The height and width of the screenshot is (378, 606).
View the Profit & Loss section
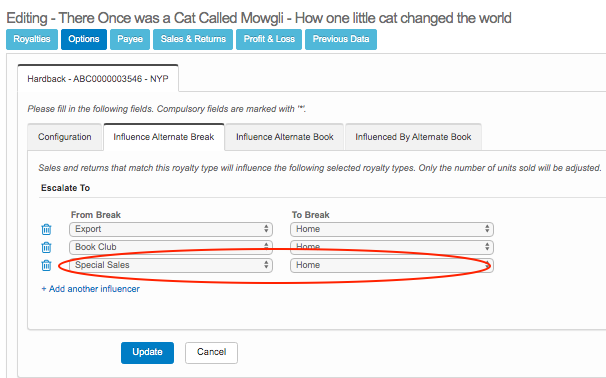coord(269,39)
